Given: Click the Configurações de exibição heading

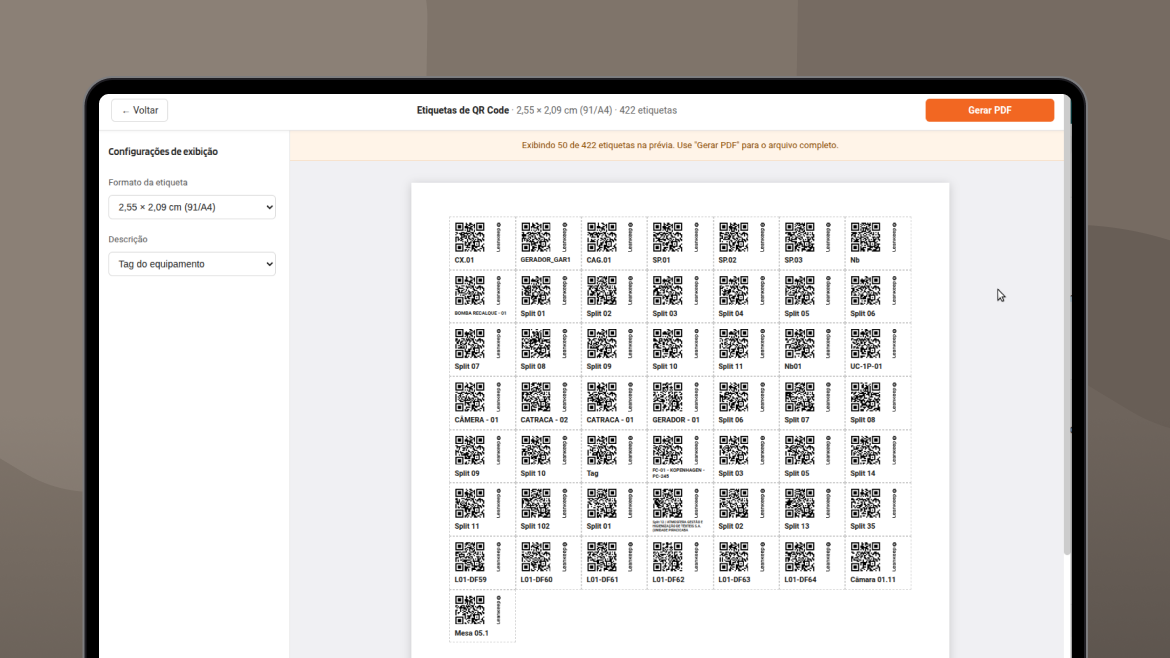Looking at the screenshot, I should (x=163, y=151).
